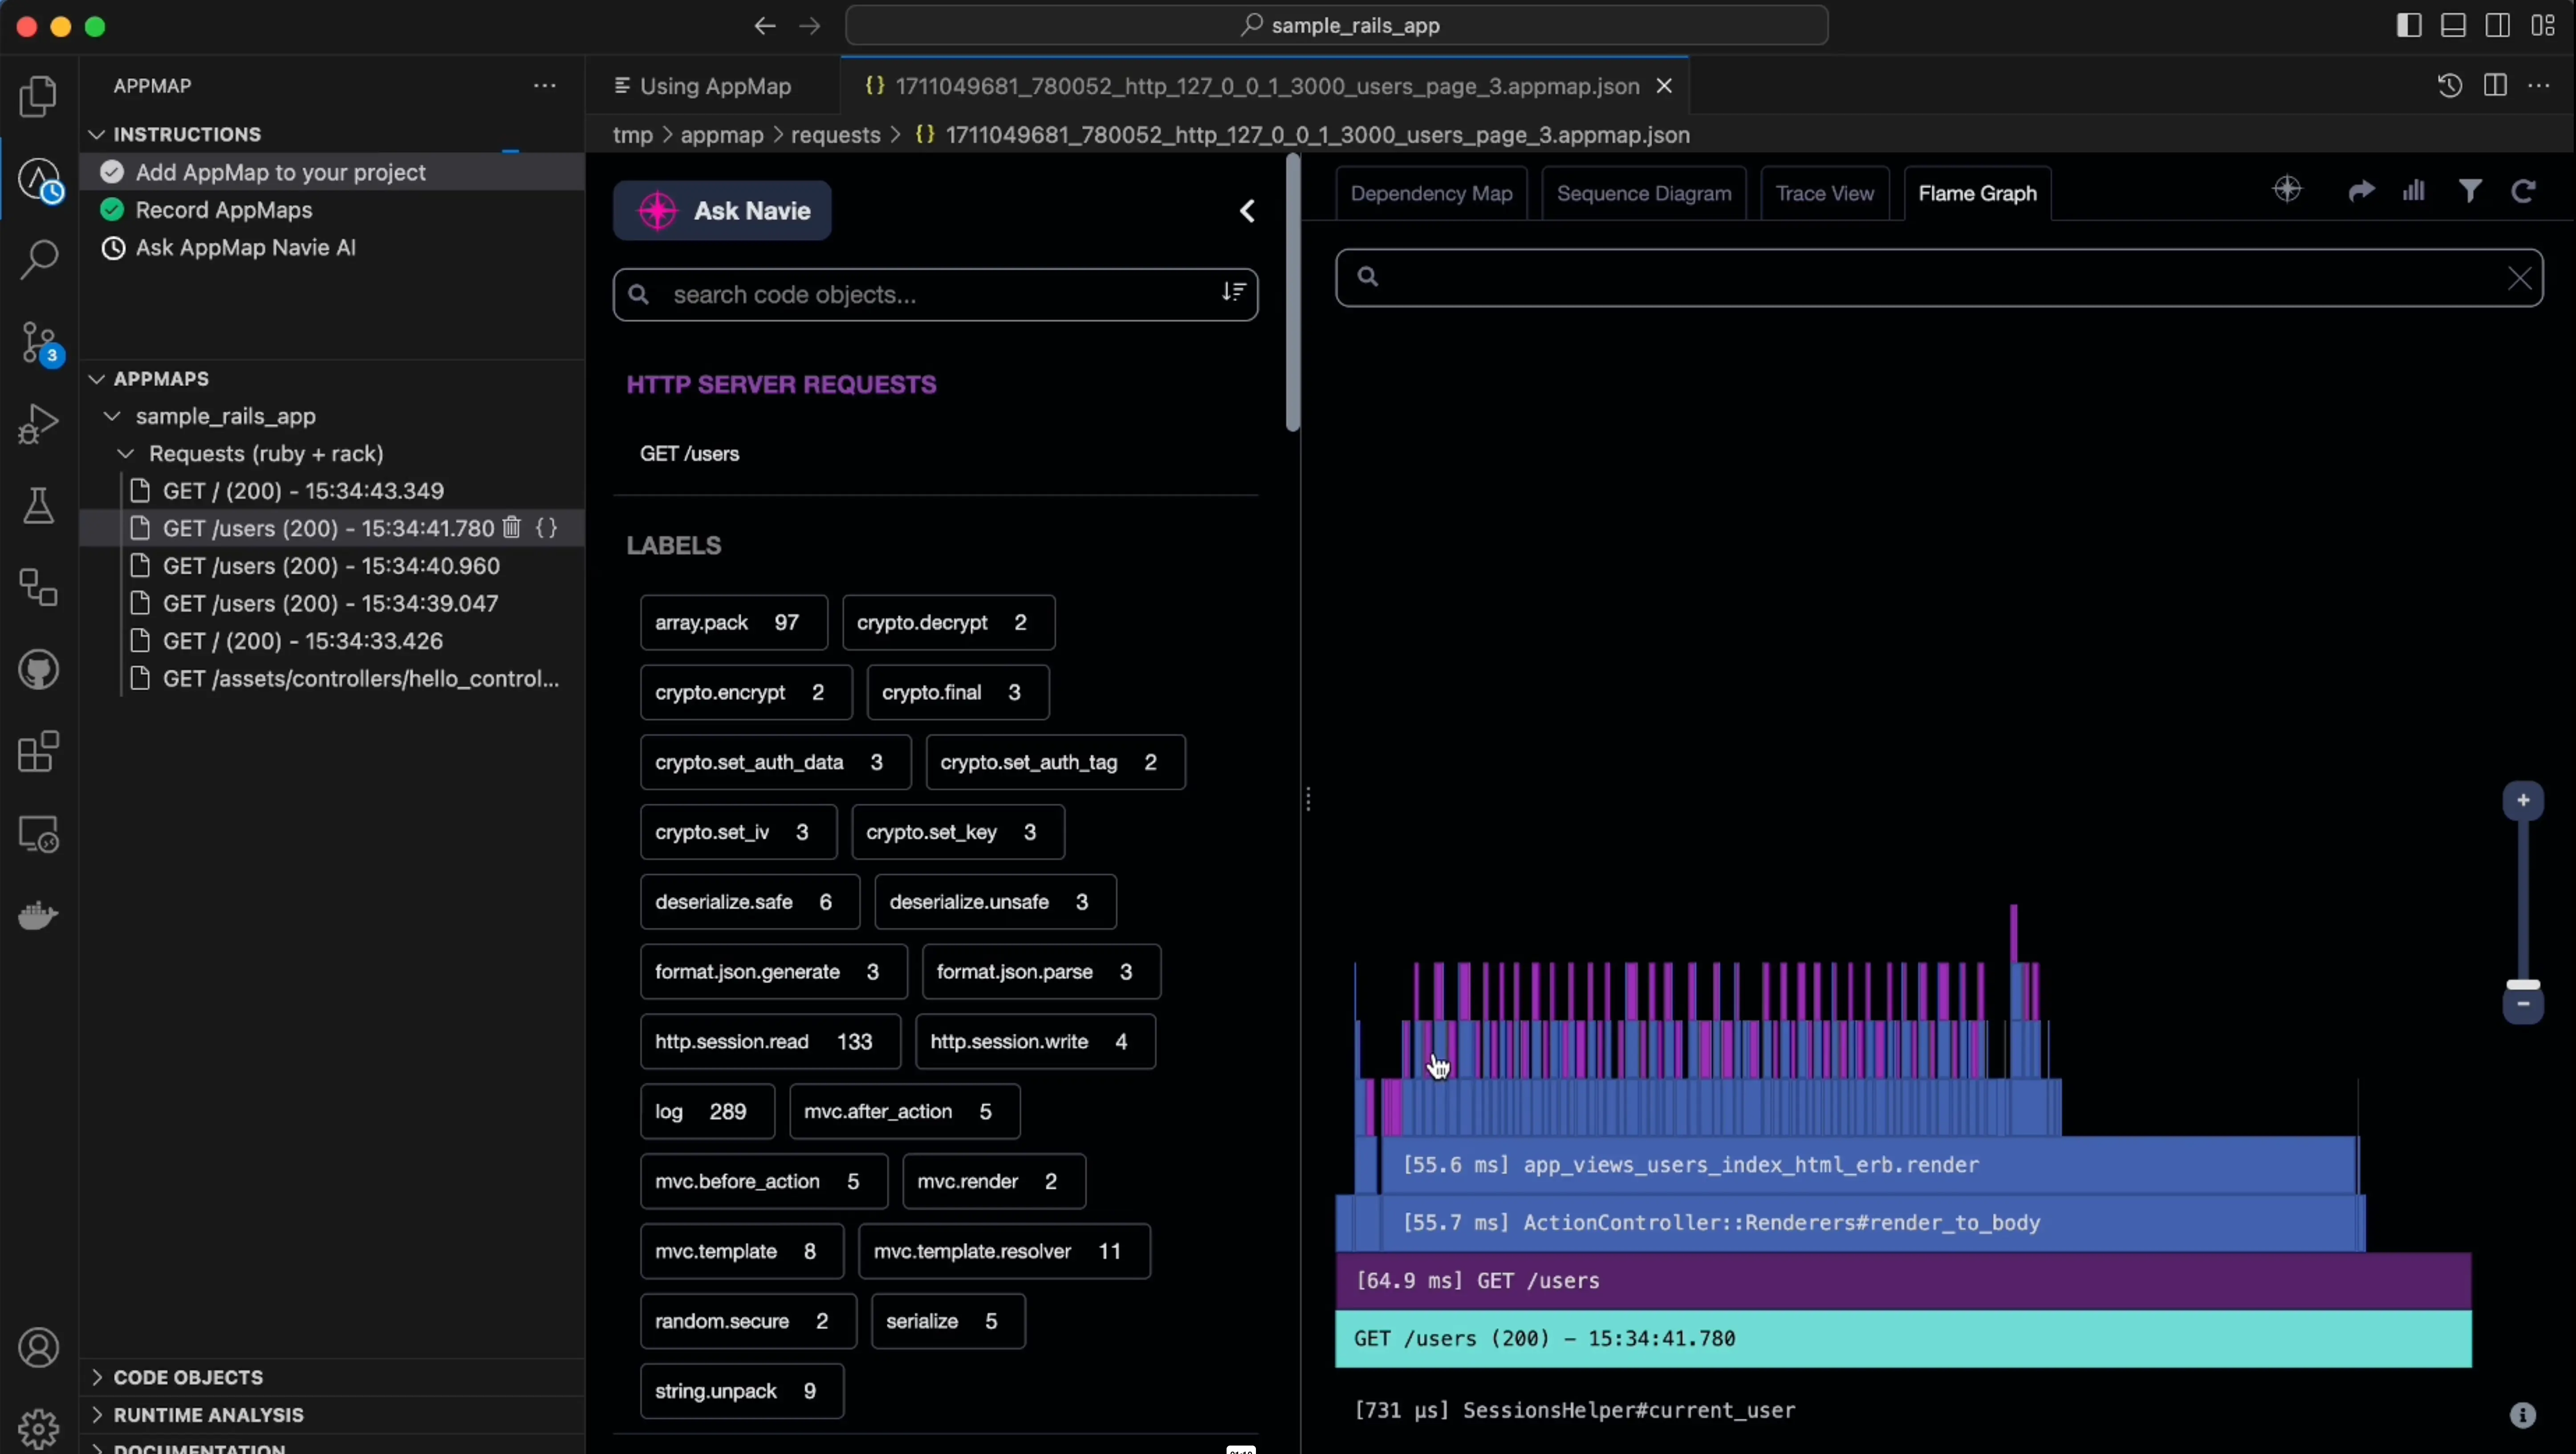Open the Customize Layout menu
Screen dimensions: 2576x1454
(2543, 26)
